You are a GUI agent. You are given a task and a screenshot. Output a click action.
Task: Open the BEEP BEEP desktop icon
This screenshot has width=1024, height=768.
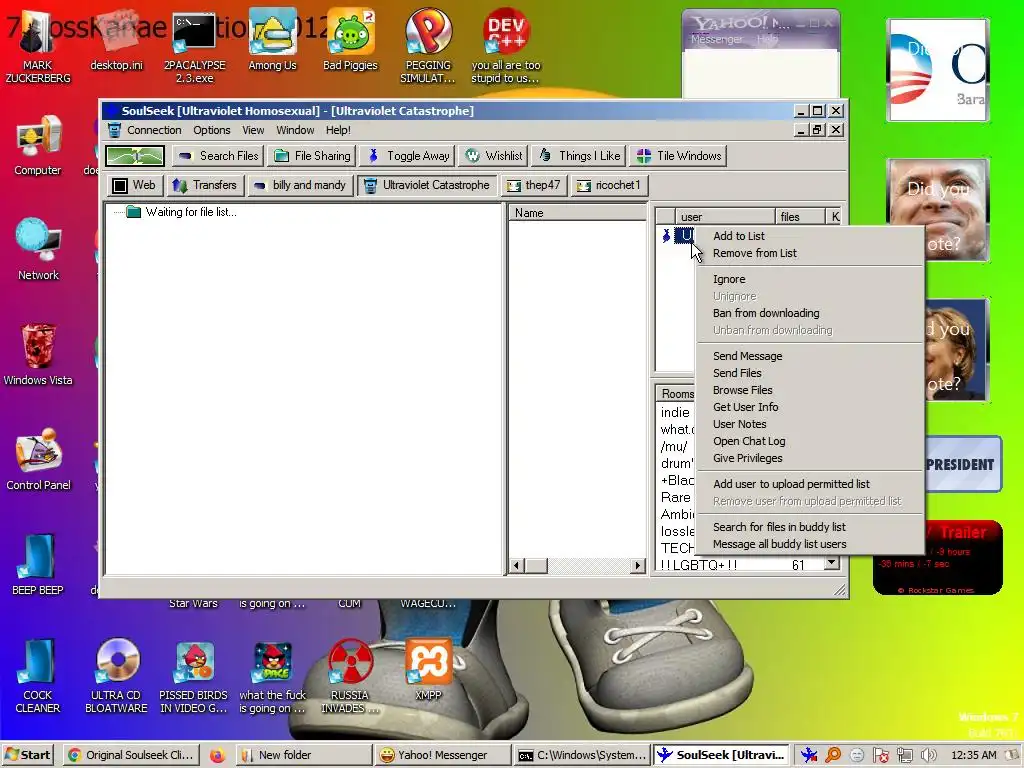tap(38, 565)
